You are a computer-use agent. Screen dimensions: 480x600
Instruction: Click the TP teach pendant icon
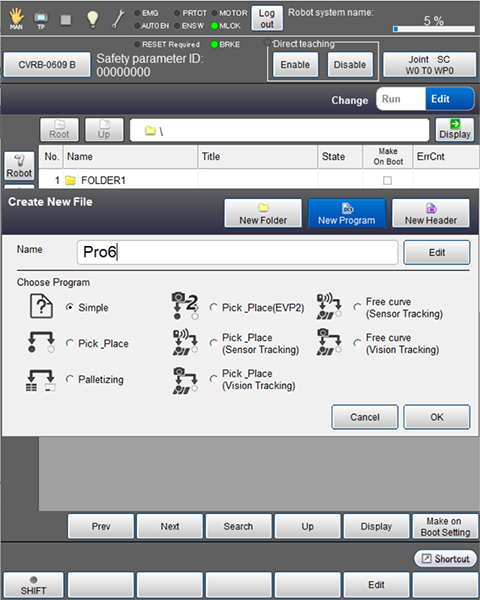(x=41, y=20)
